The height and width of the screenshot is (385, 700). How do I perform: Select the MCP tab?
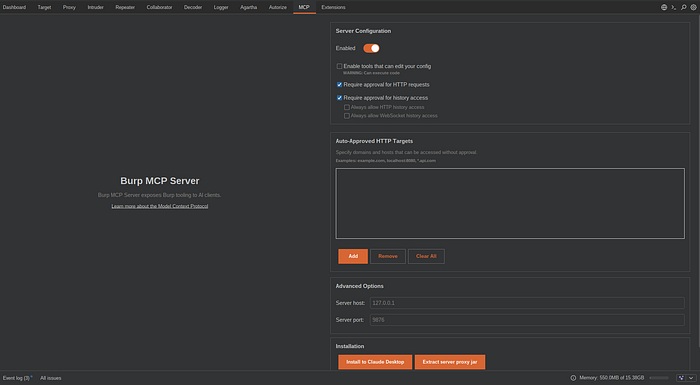pyautogui.click(x=304, y=7)
